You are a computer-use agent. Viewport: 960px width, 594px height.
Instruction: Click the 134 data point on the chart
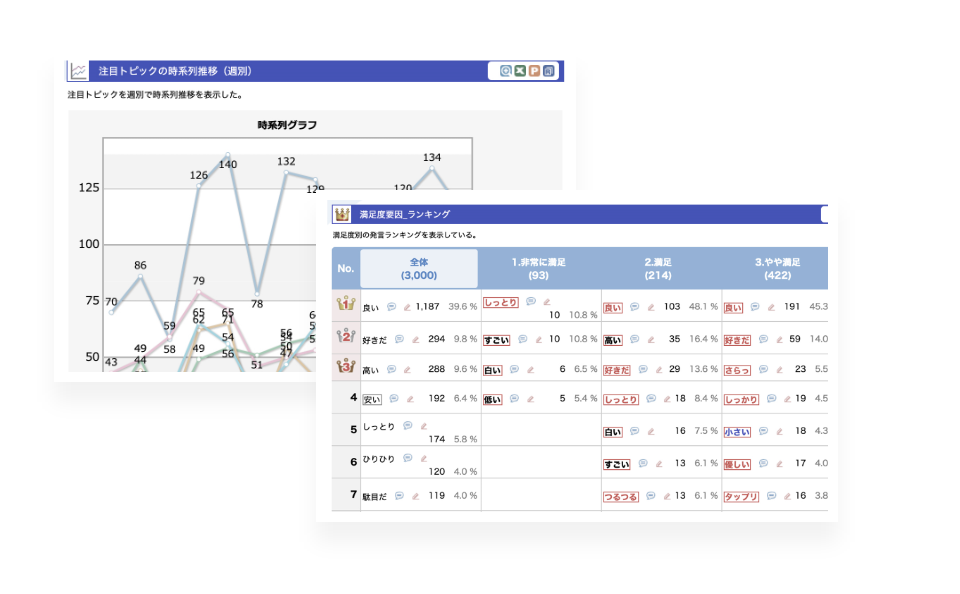(432, 168)
